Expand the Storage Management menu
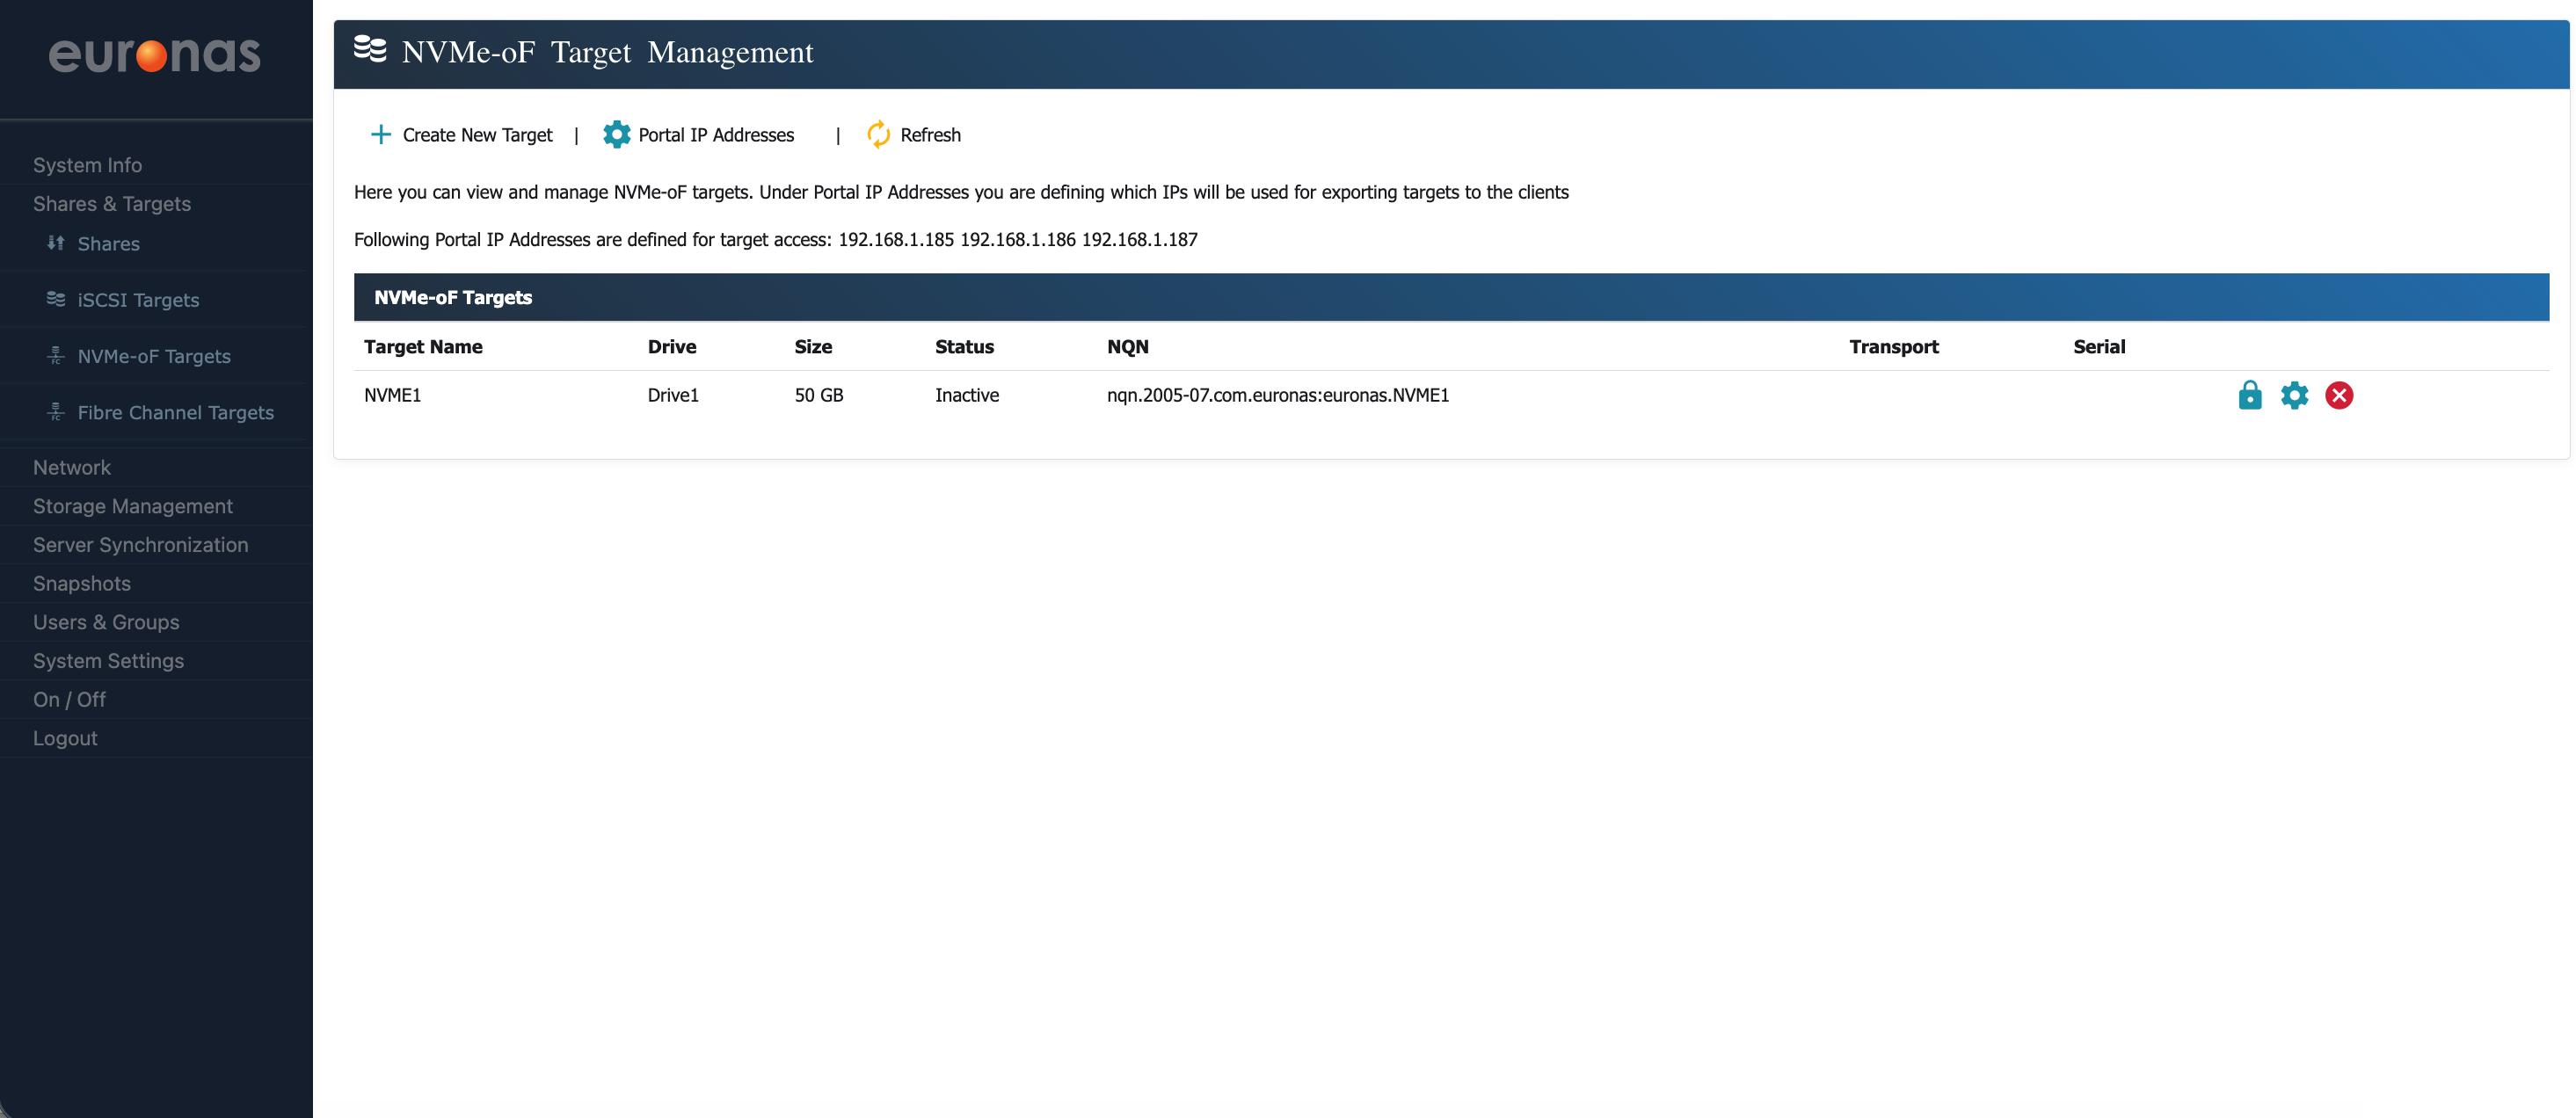Screen dimensions: 2576x1118 [133, 506]
